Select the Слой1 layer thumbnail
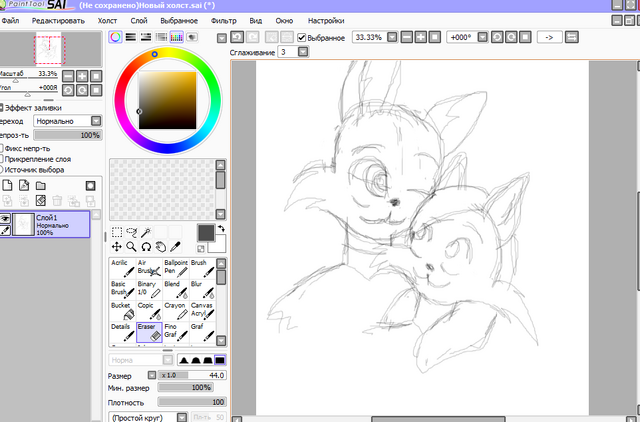This screenshot has width=640, height=422. click(23, 224)
